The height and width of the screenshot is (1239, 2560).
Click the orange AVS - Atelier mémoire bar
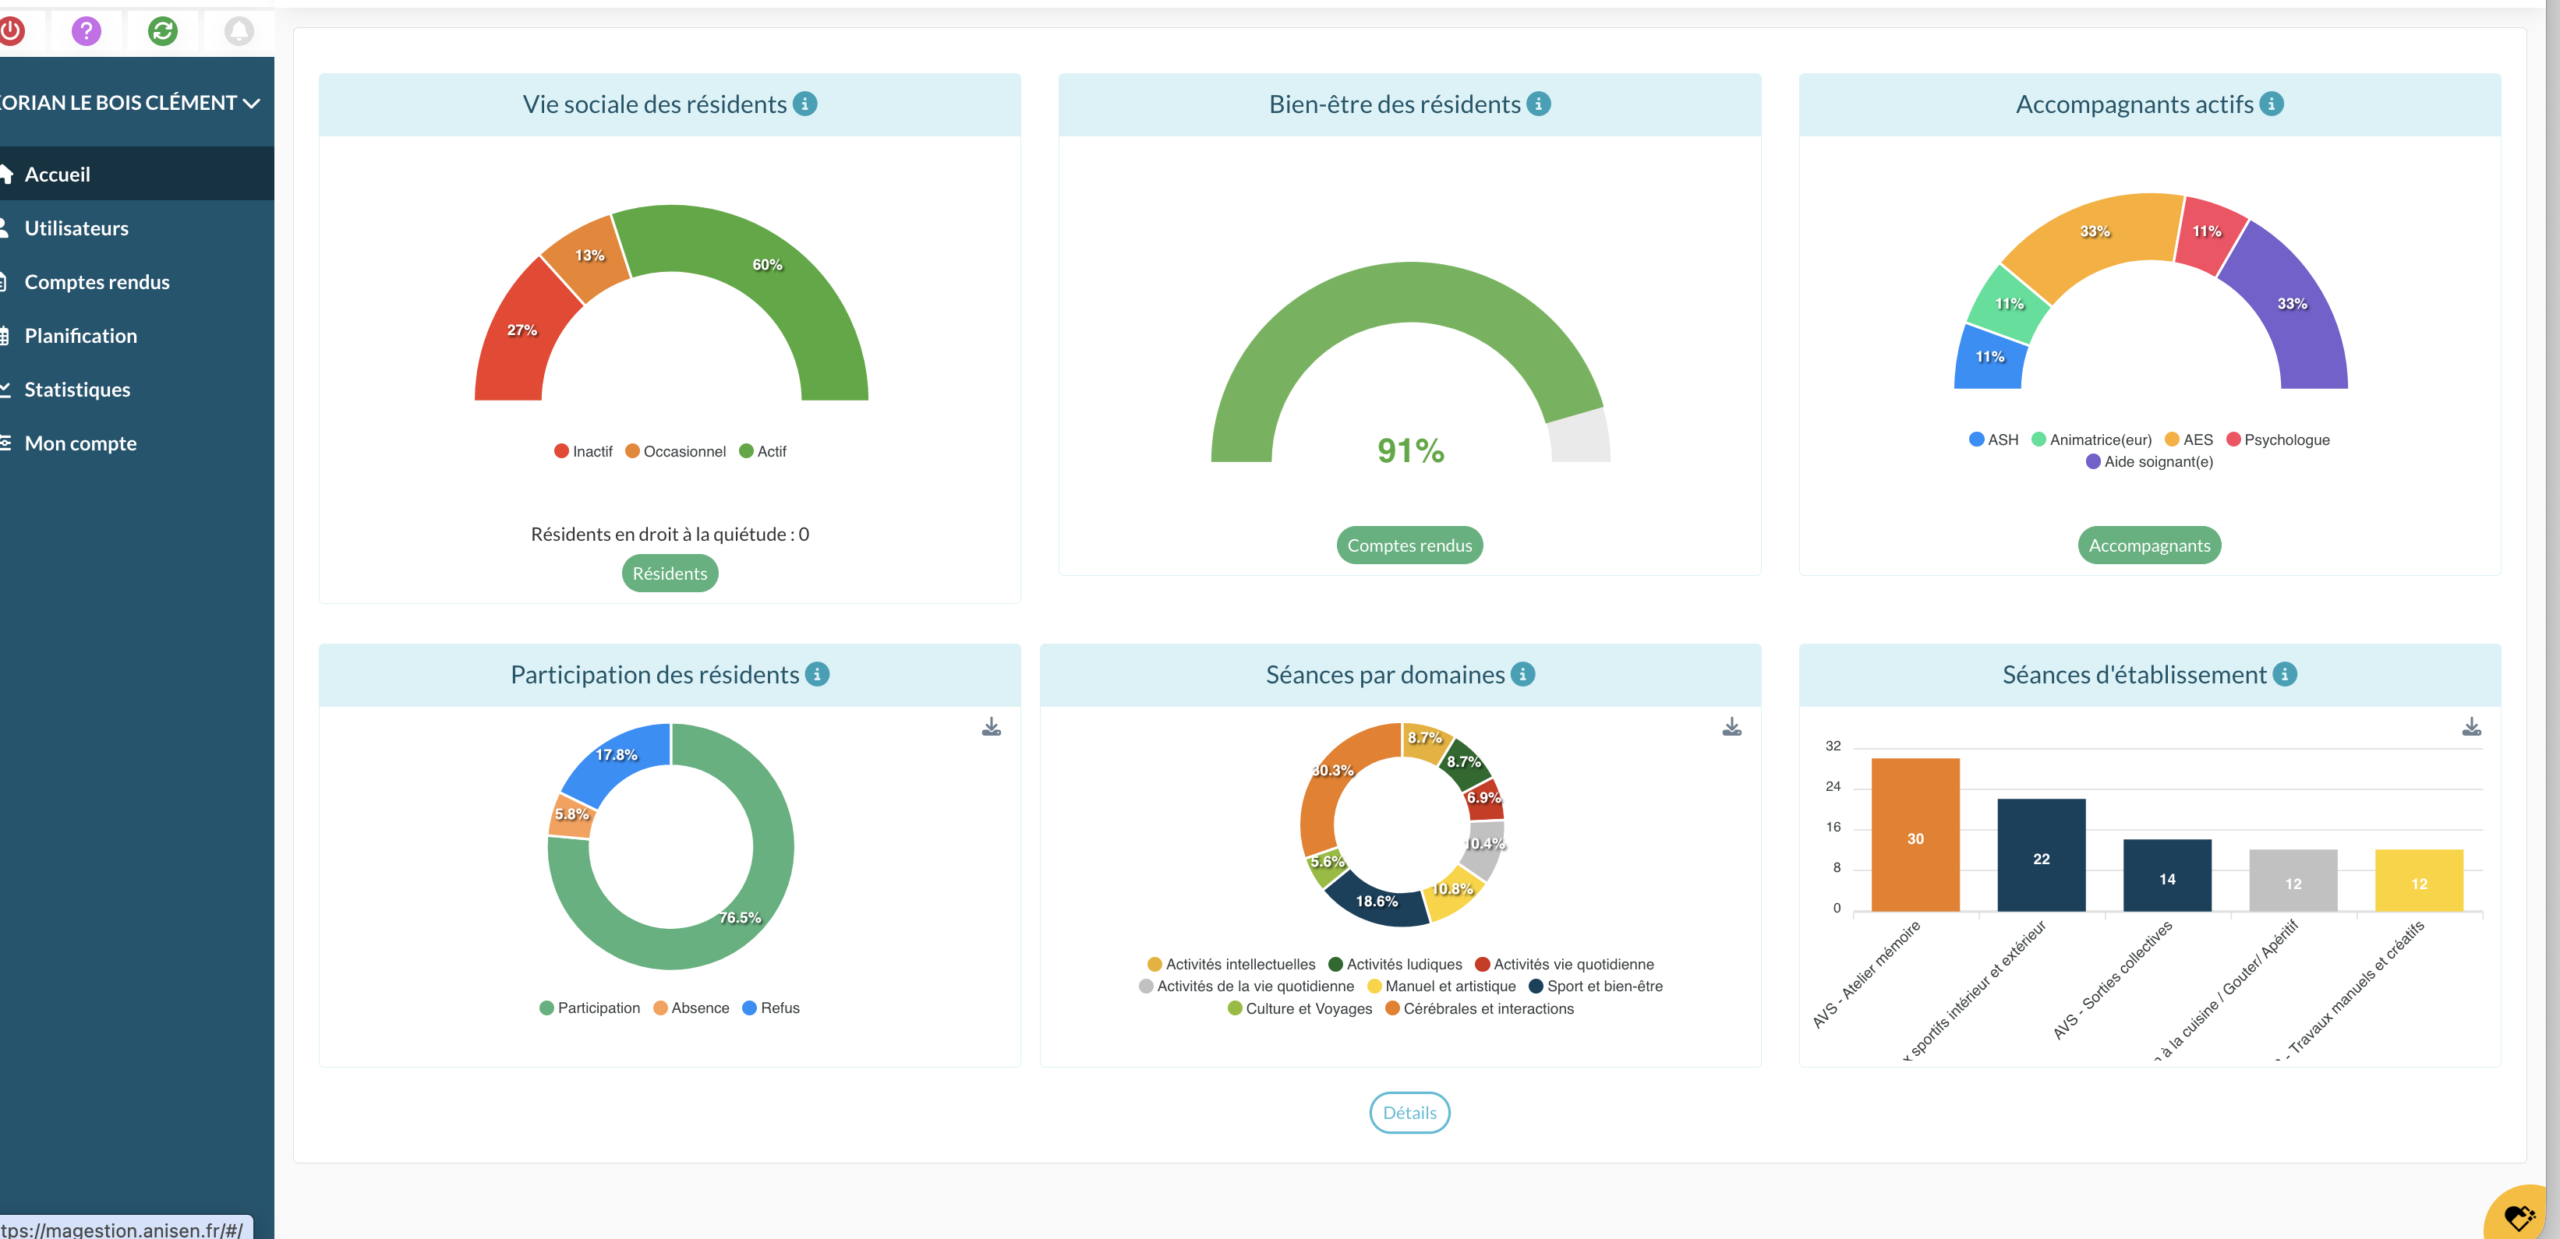point(1915,835)
